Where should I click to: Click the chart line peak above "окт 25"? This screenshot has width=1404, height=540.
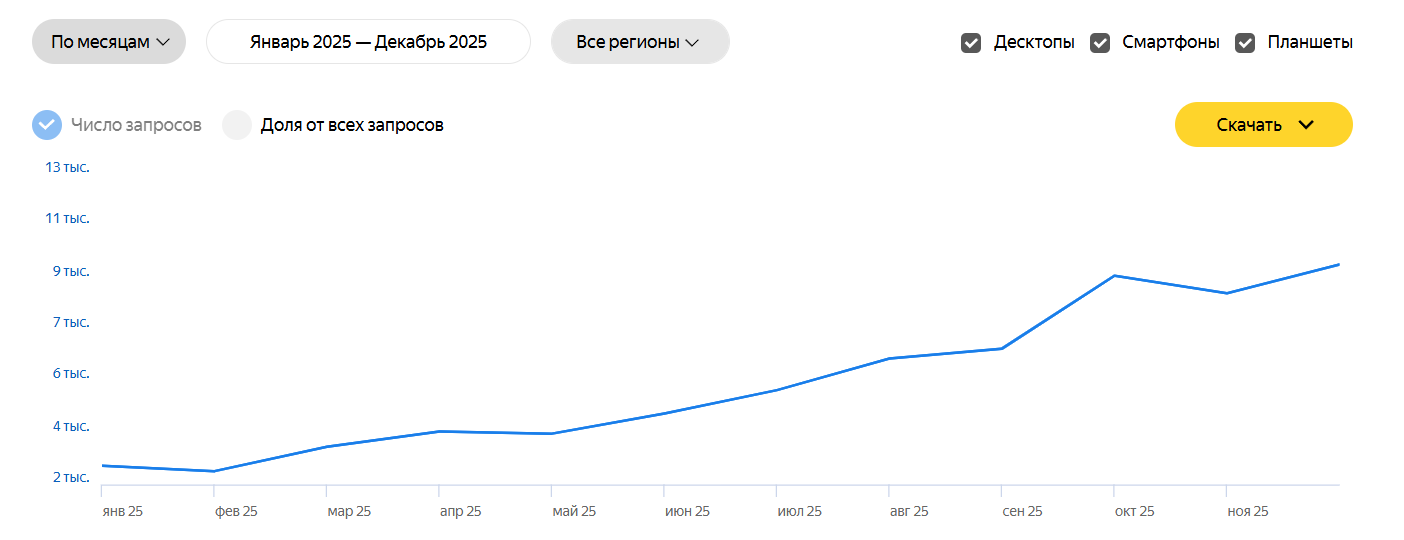coord(1114,276)
